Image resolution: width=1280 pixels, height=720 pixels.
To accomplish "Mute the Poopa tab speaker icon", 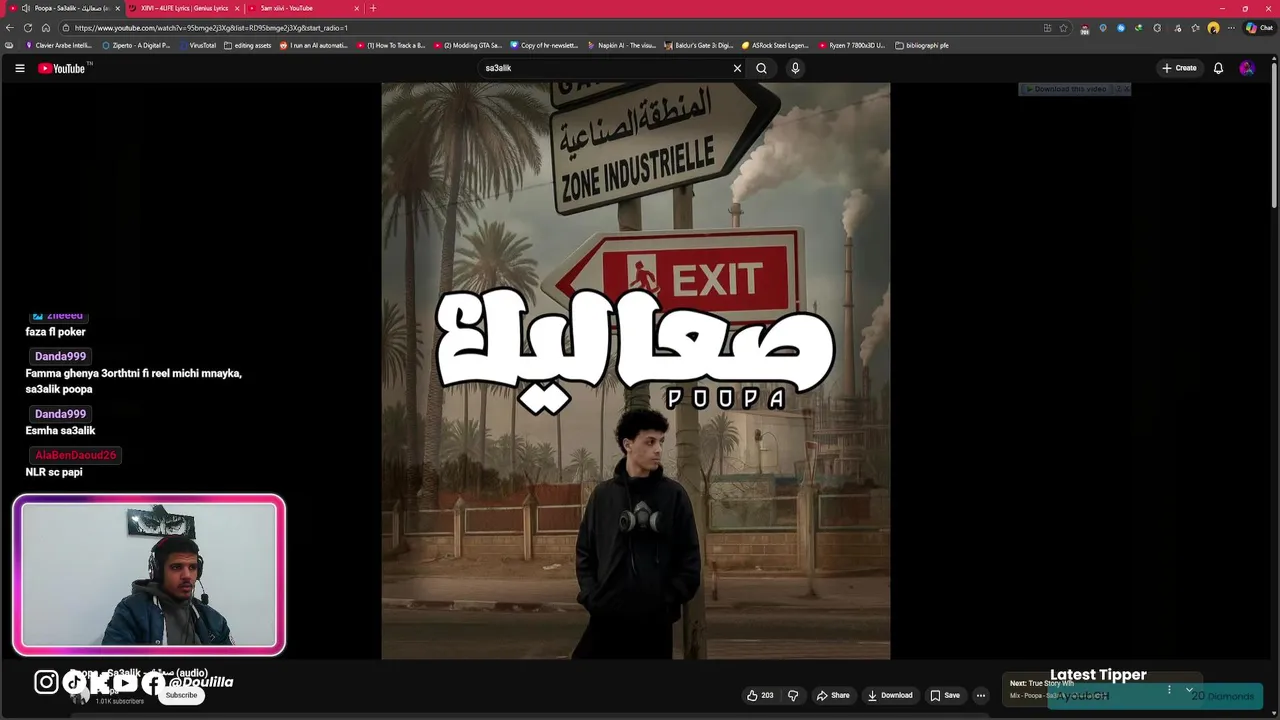I will tap(25, 8).
